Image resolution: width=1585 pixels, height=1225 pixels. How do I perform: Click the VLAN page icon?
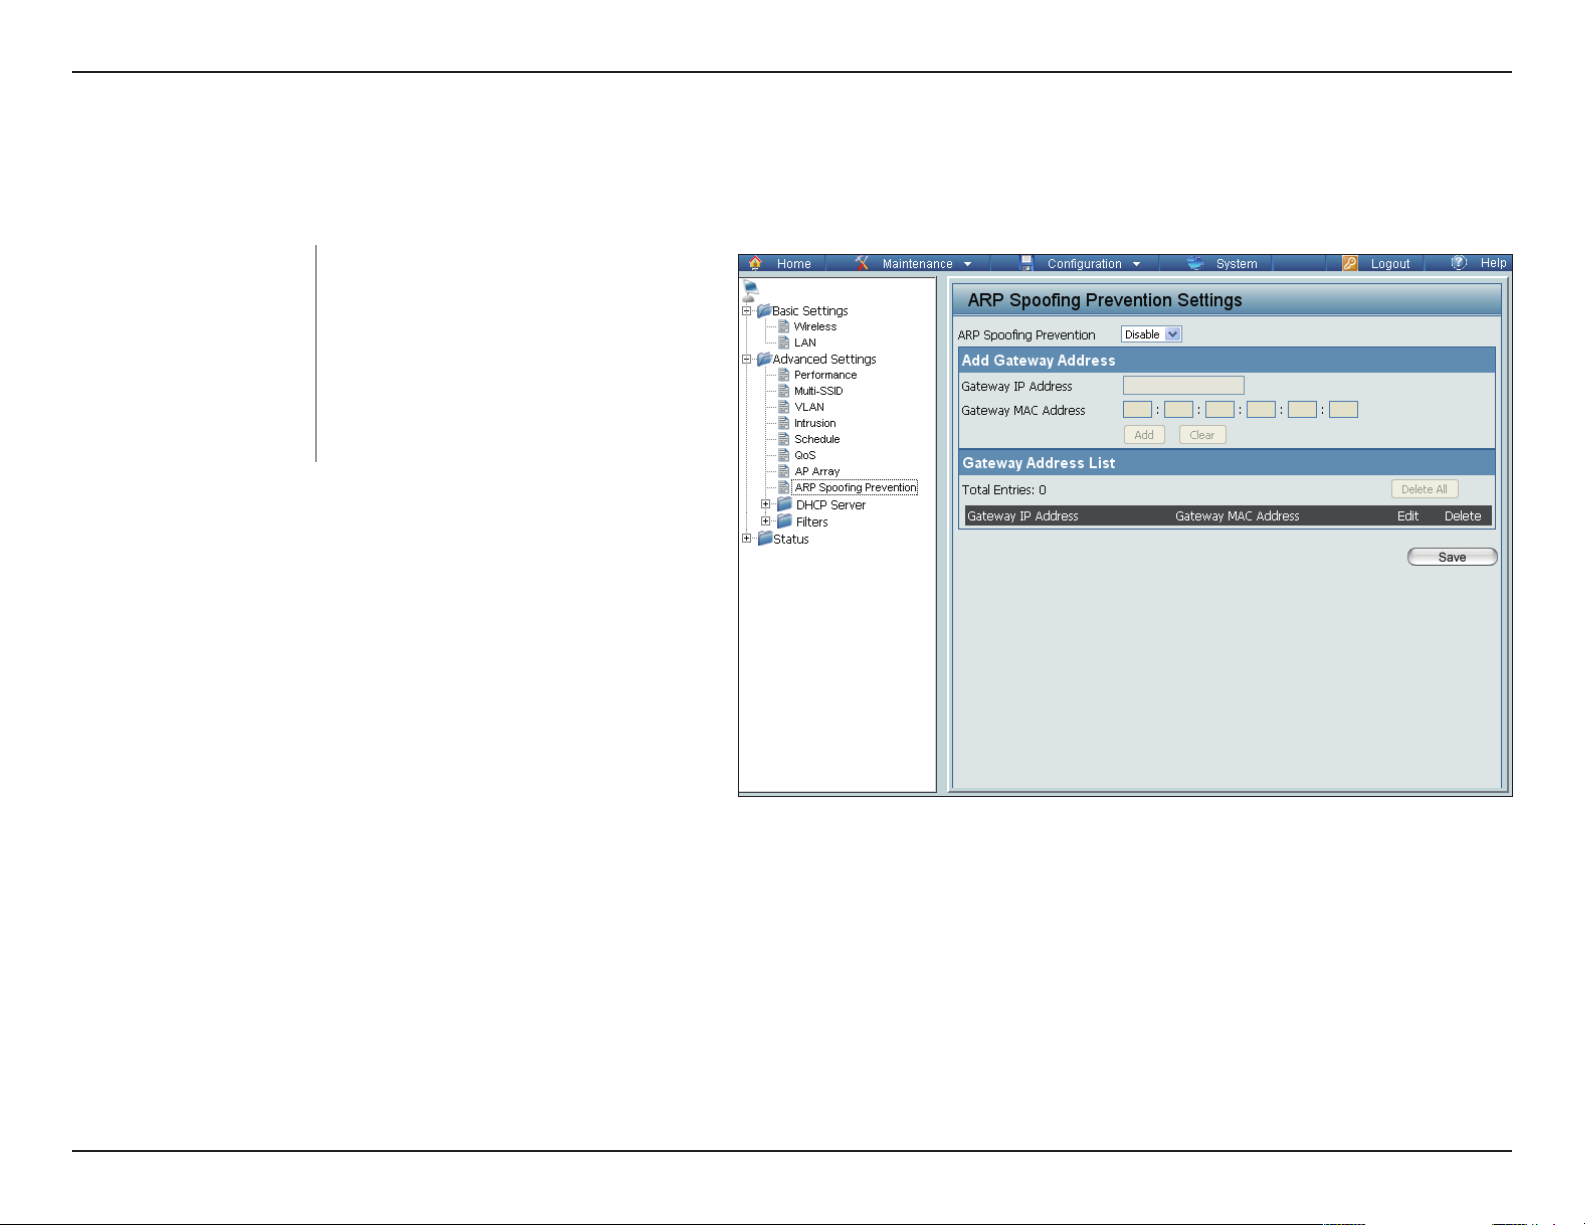pos(784,407)
